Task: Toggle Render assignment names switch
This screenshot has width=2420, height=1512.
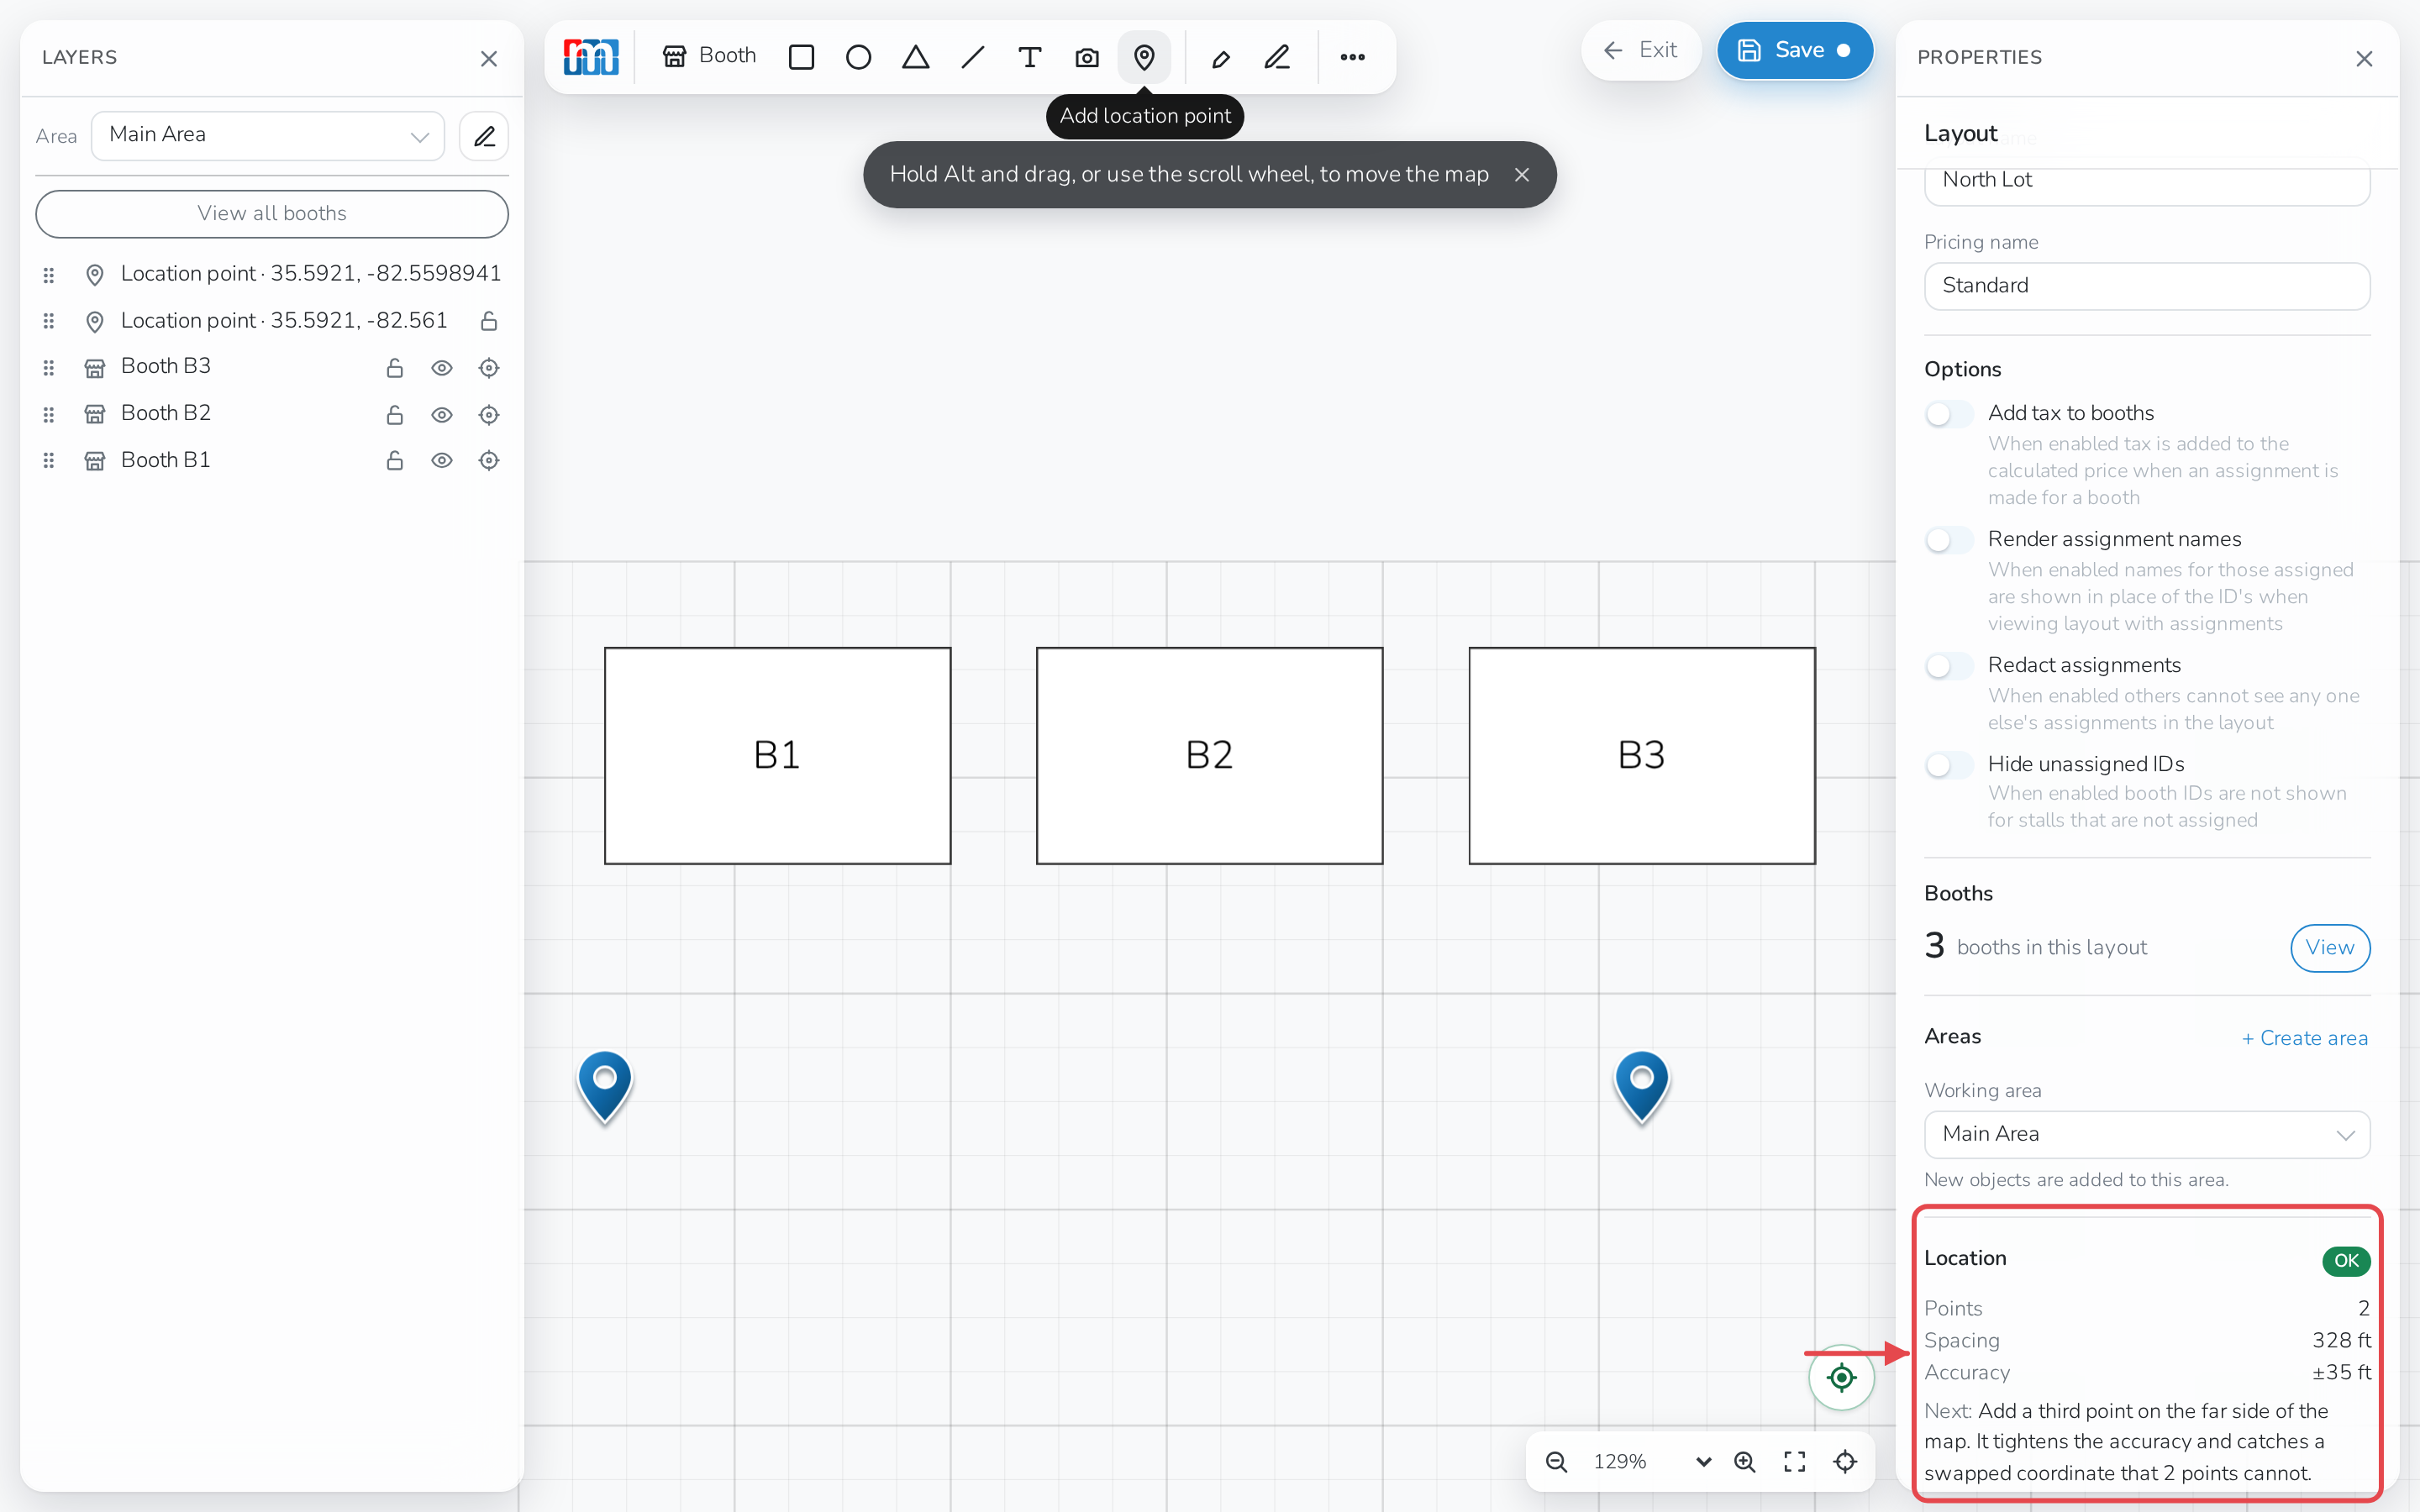Action: pos(1949,540)
